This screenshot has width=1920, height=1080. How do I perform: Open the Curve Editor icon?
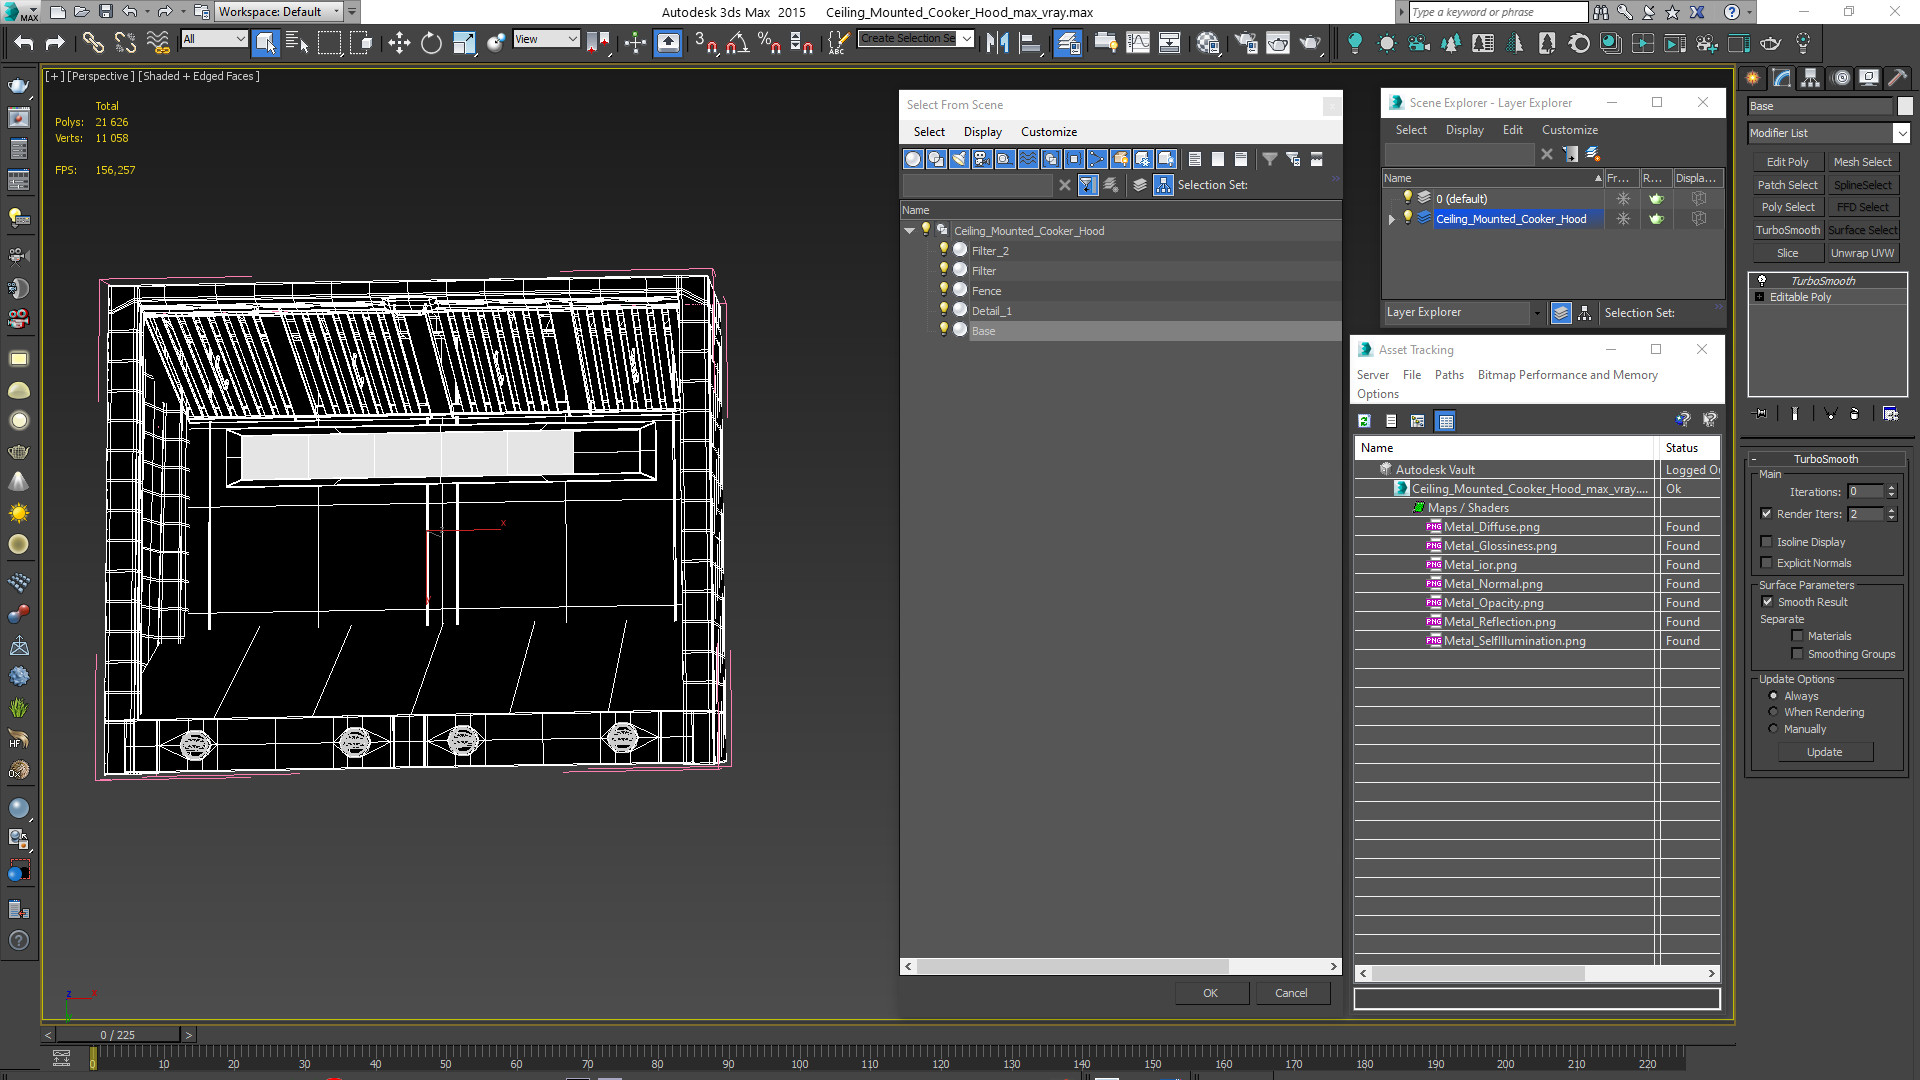pyautogui.click(x=1137, y=42)
